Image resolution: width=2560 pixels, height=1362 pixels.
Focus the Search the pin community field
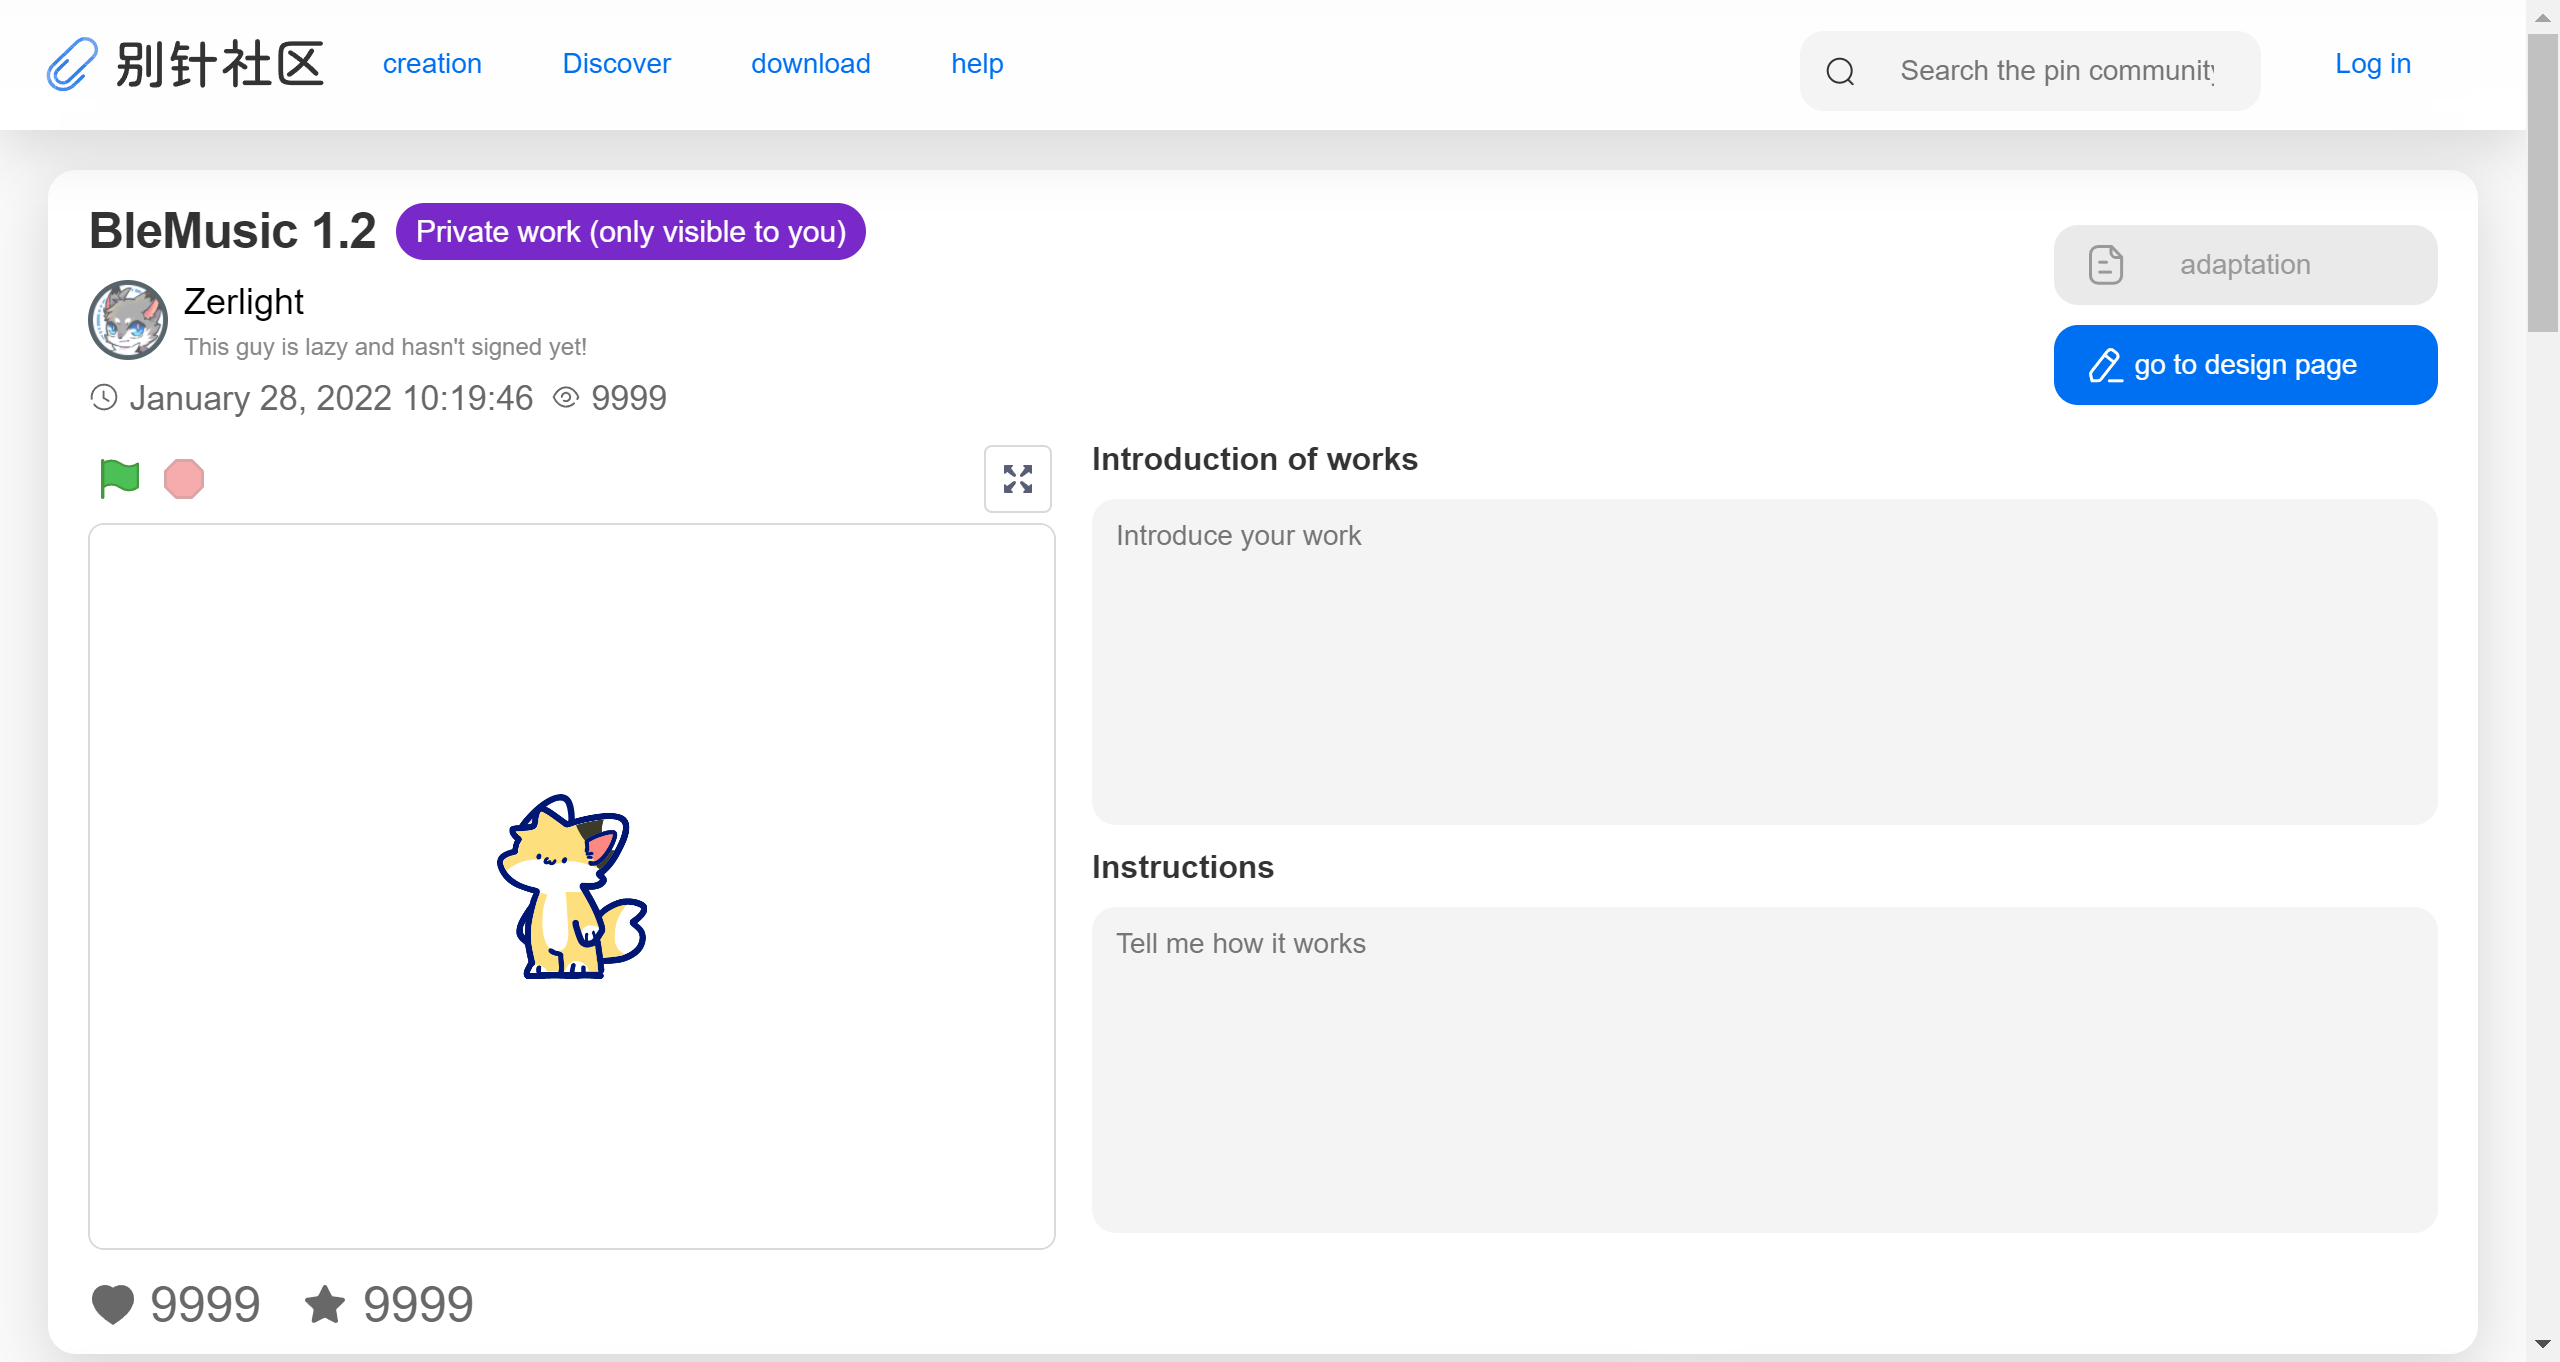pos(2056,71)
